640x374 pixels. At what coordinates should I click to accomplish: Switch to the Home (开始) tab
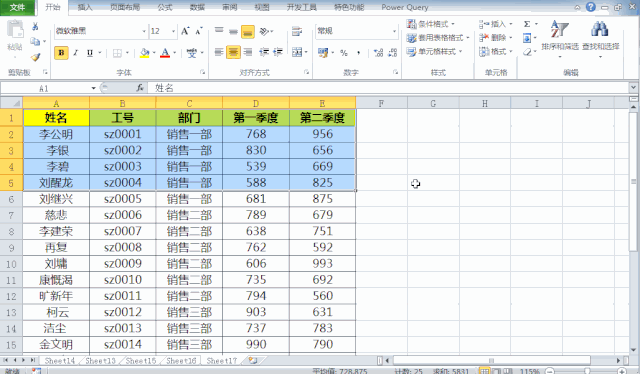pyautogui.click(x=53, y=7)
